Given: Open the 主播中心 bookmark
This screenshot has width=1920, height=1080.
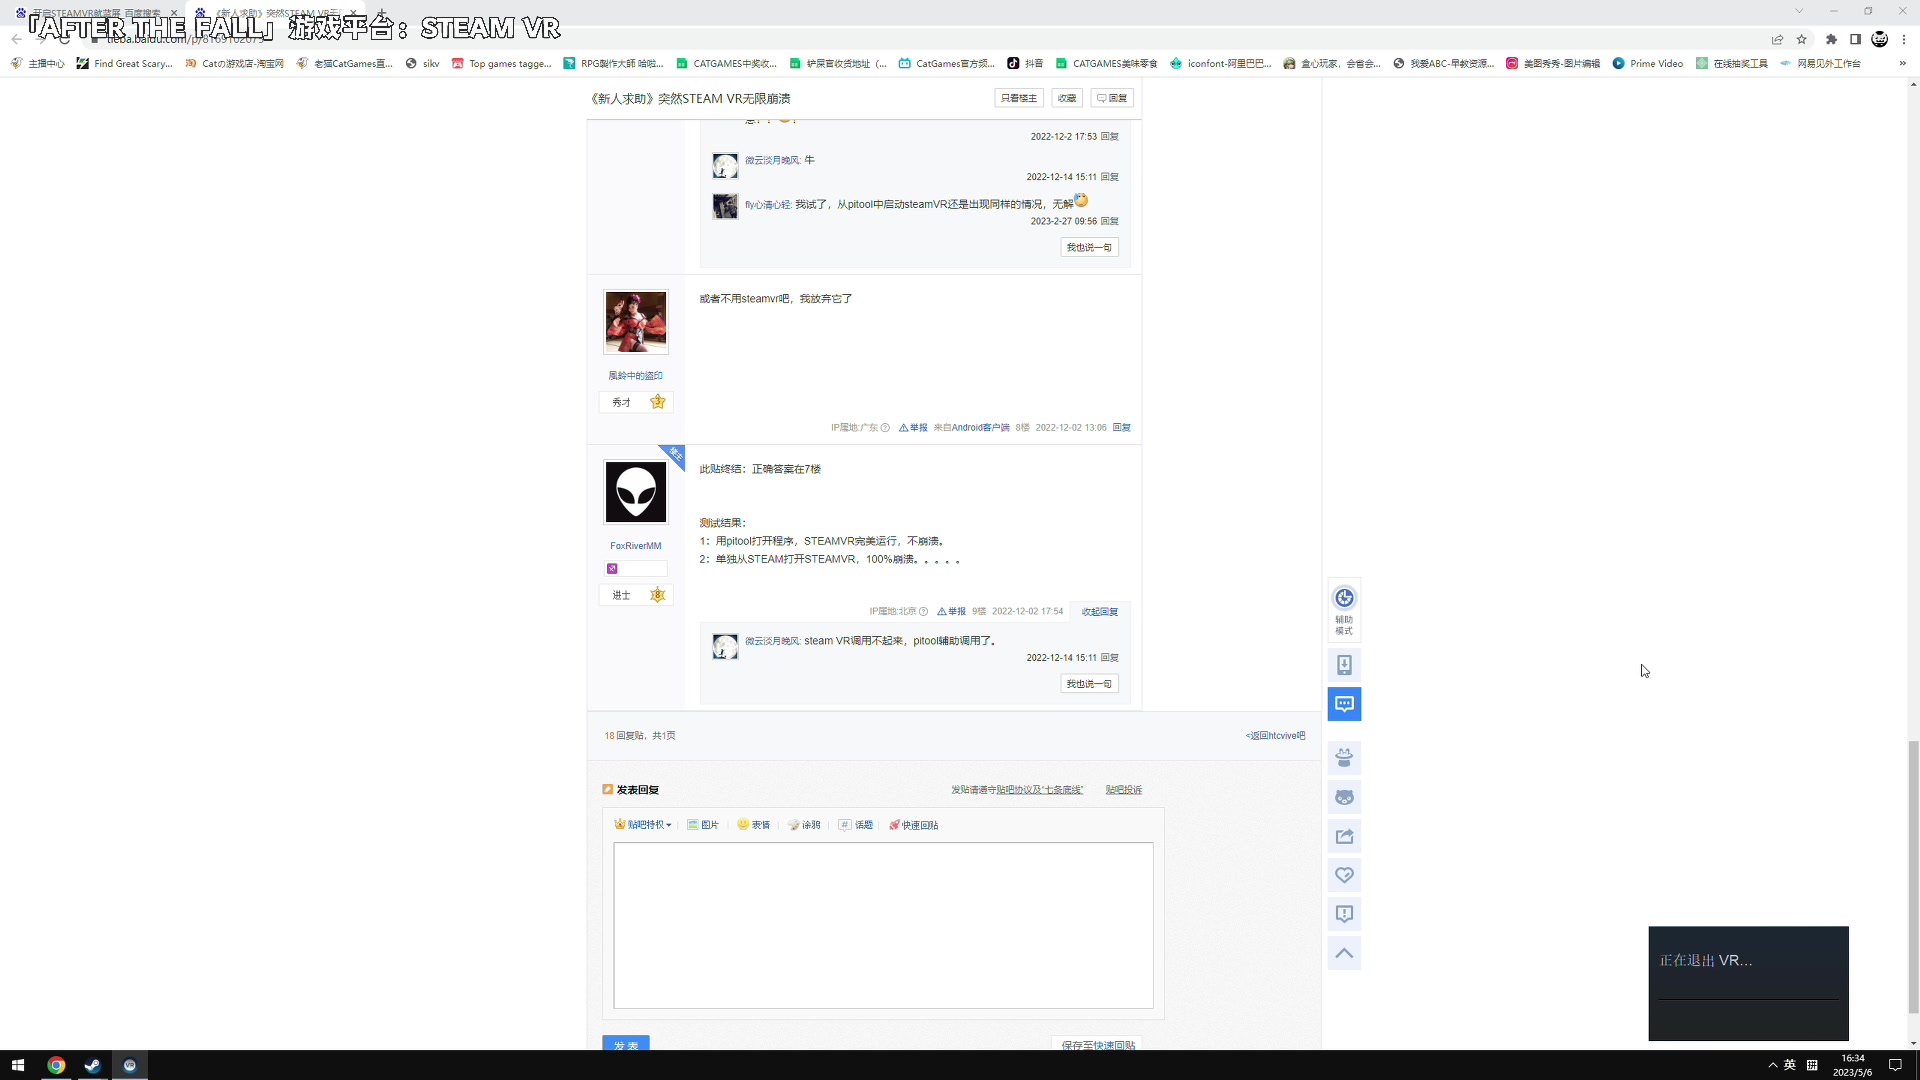Looking at the screenshot, I should point(38,63).
